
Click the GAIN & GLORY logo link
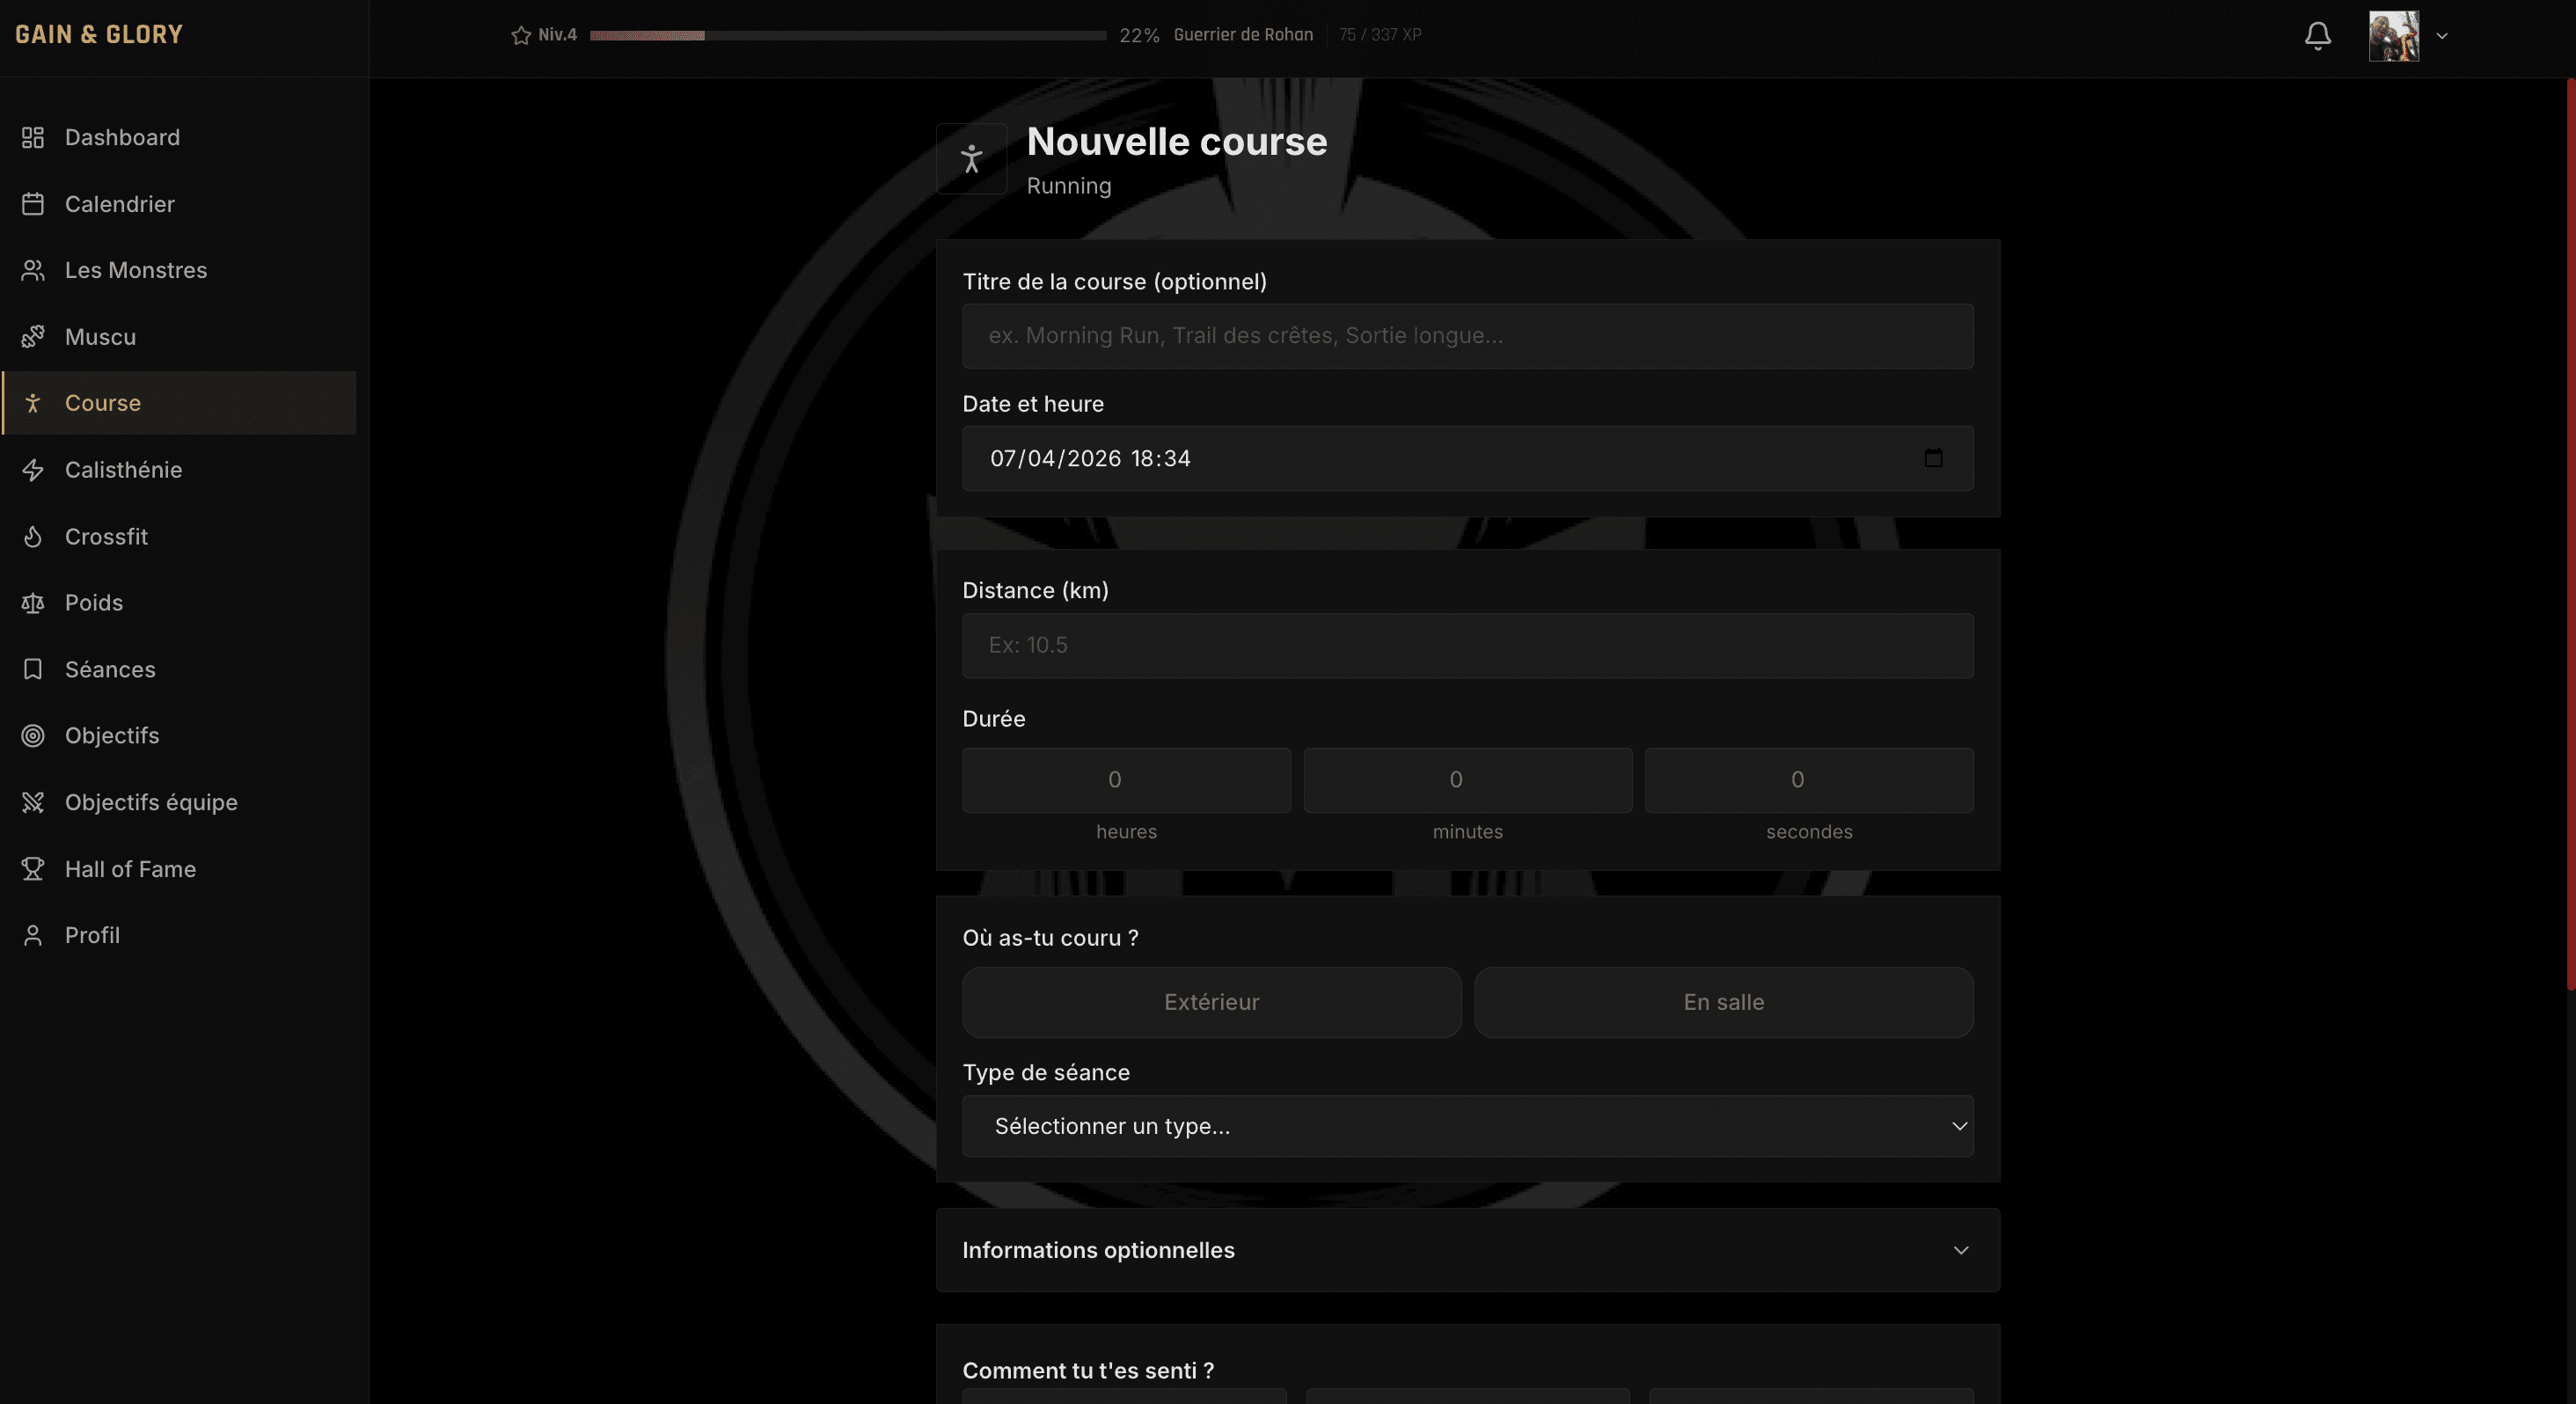99,35
